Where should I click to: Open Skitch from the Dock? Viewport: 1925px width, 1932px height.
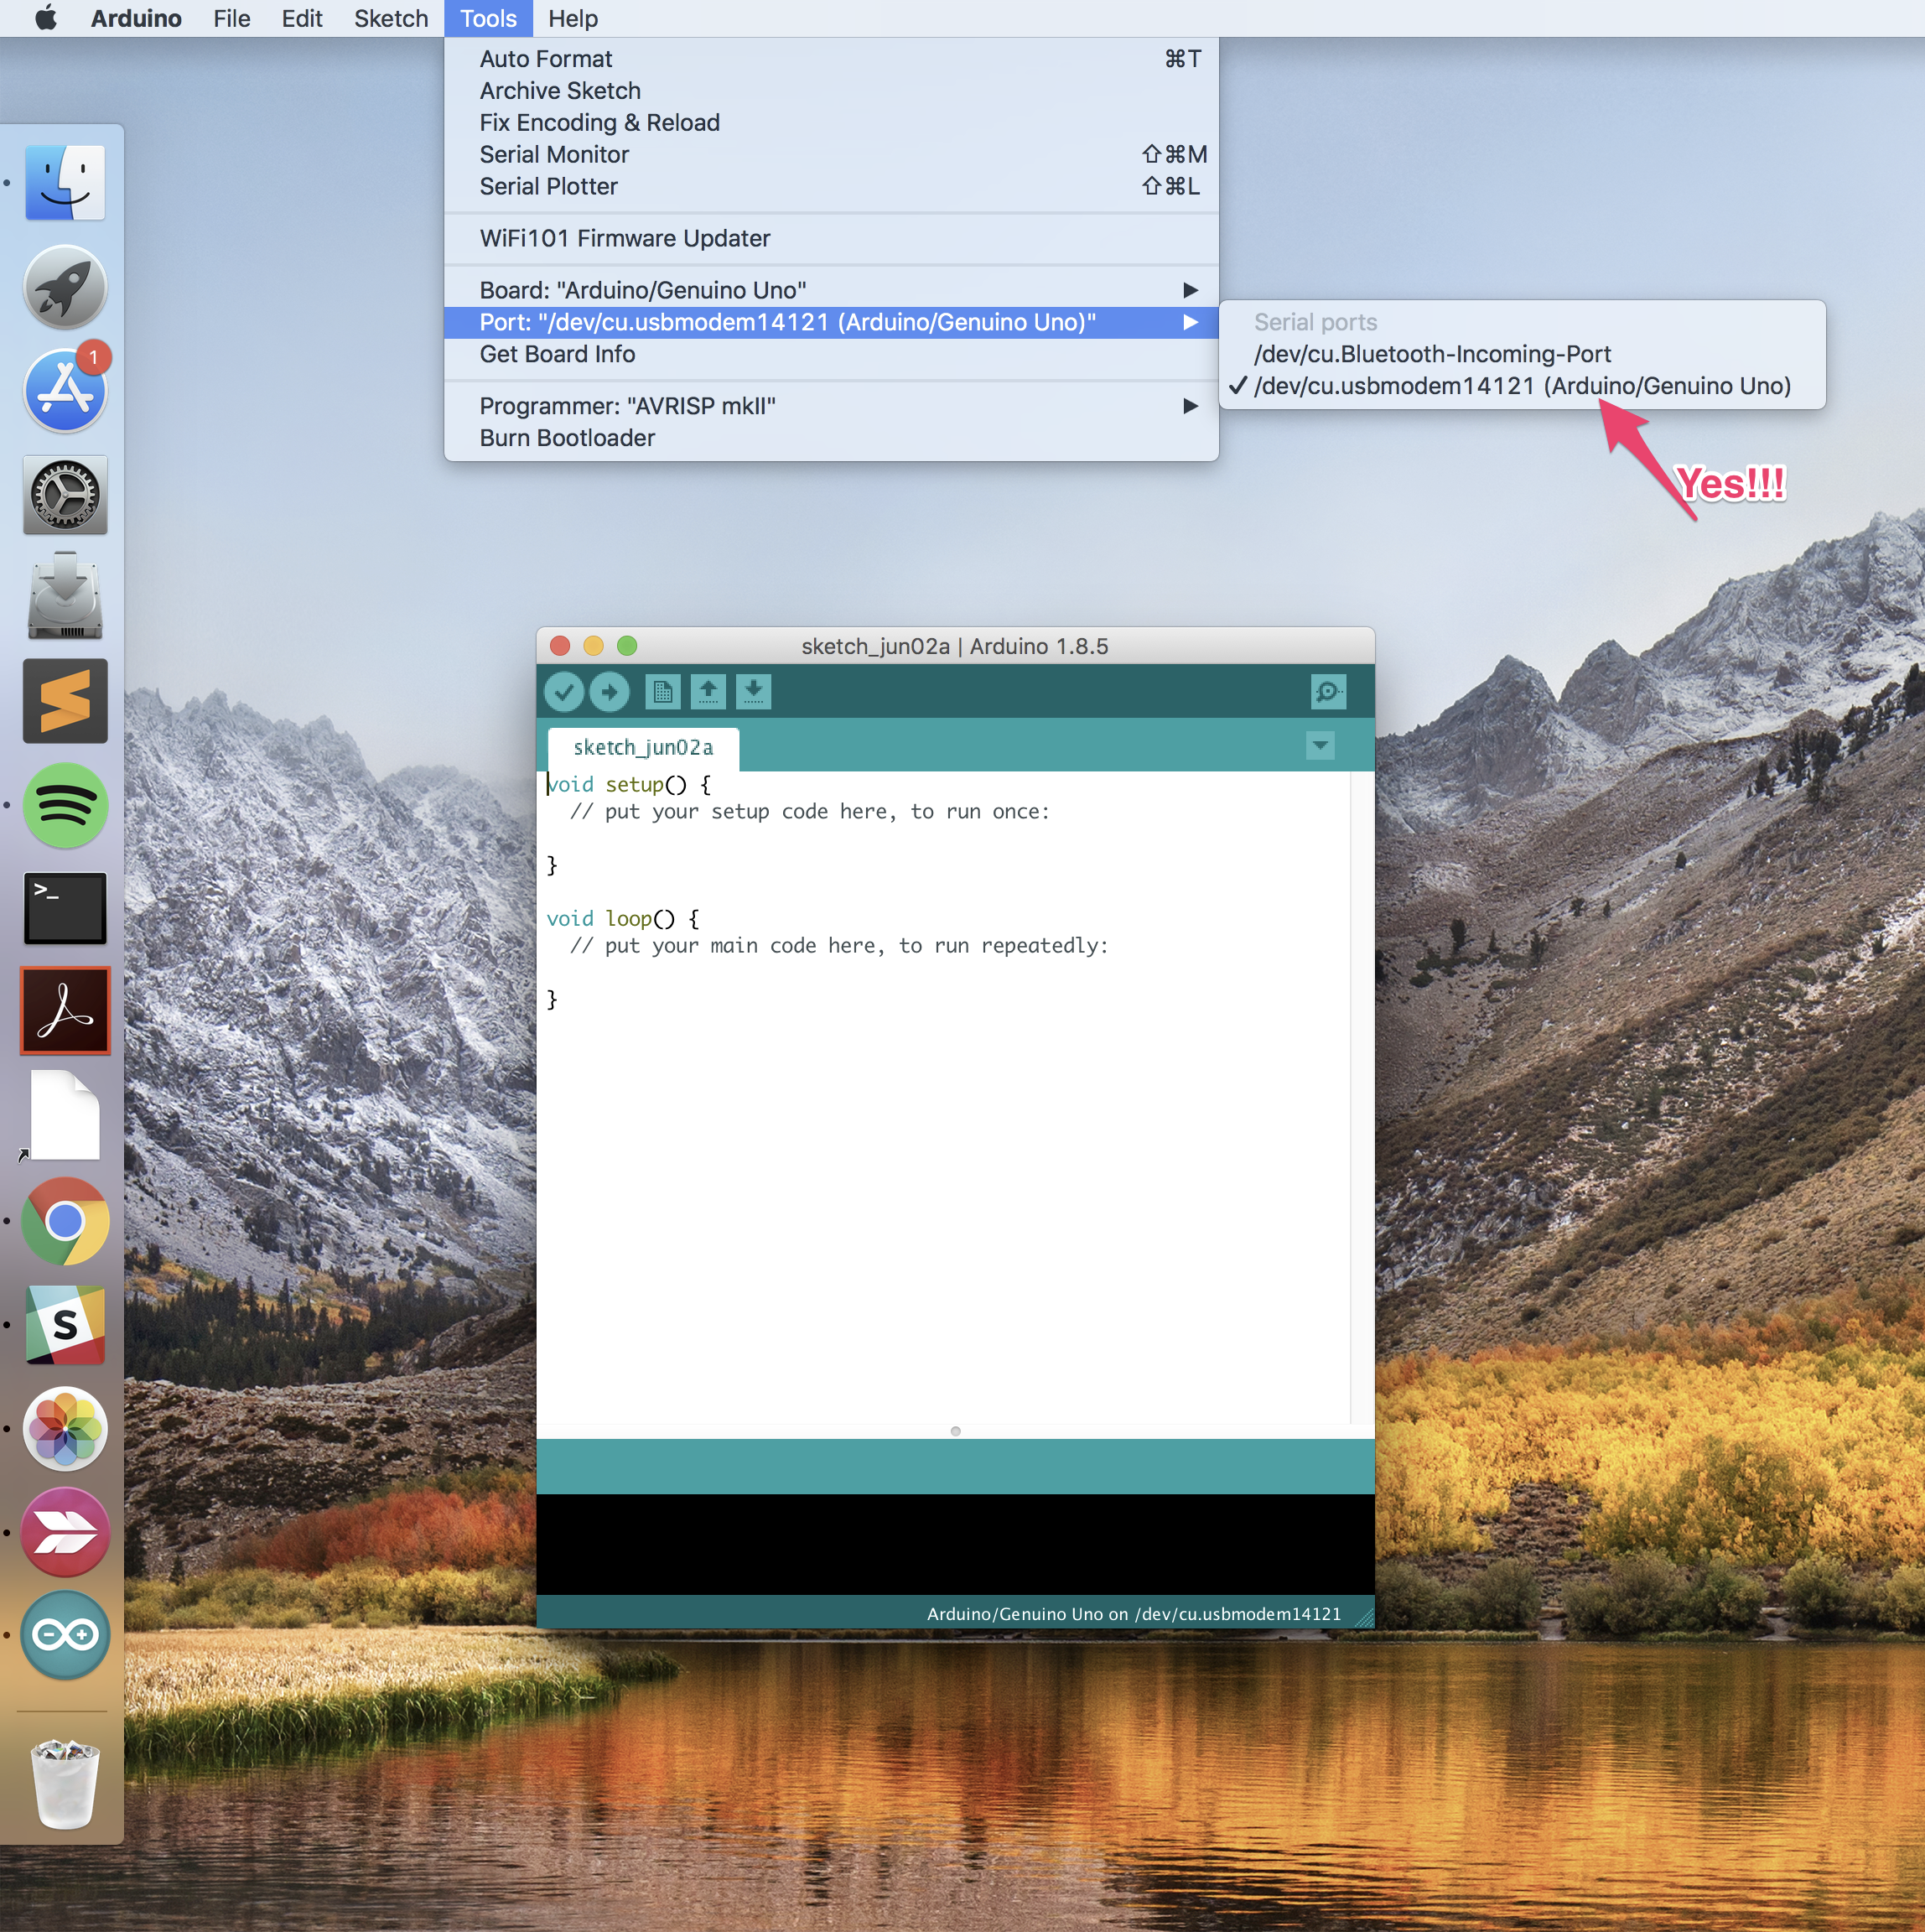point(65,1531)
